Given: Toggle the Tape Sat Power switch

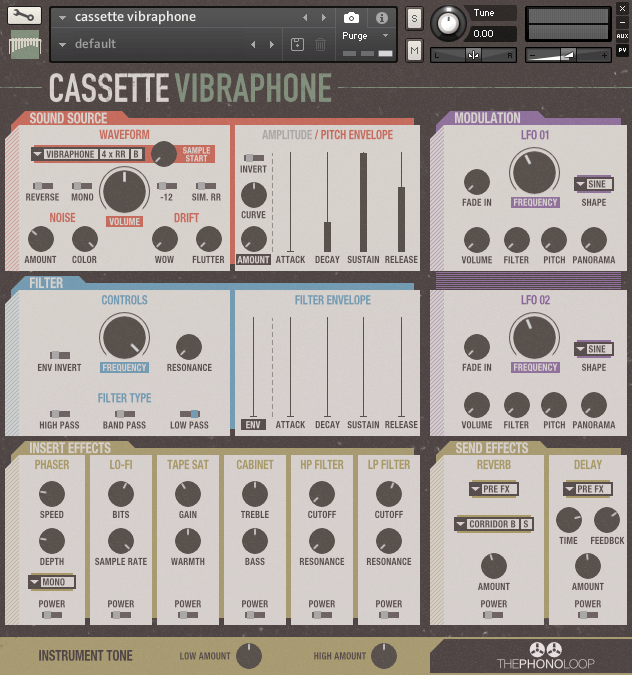Looking at the screenshot, I should 188,615.
